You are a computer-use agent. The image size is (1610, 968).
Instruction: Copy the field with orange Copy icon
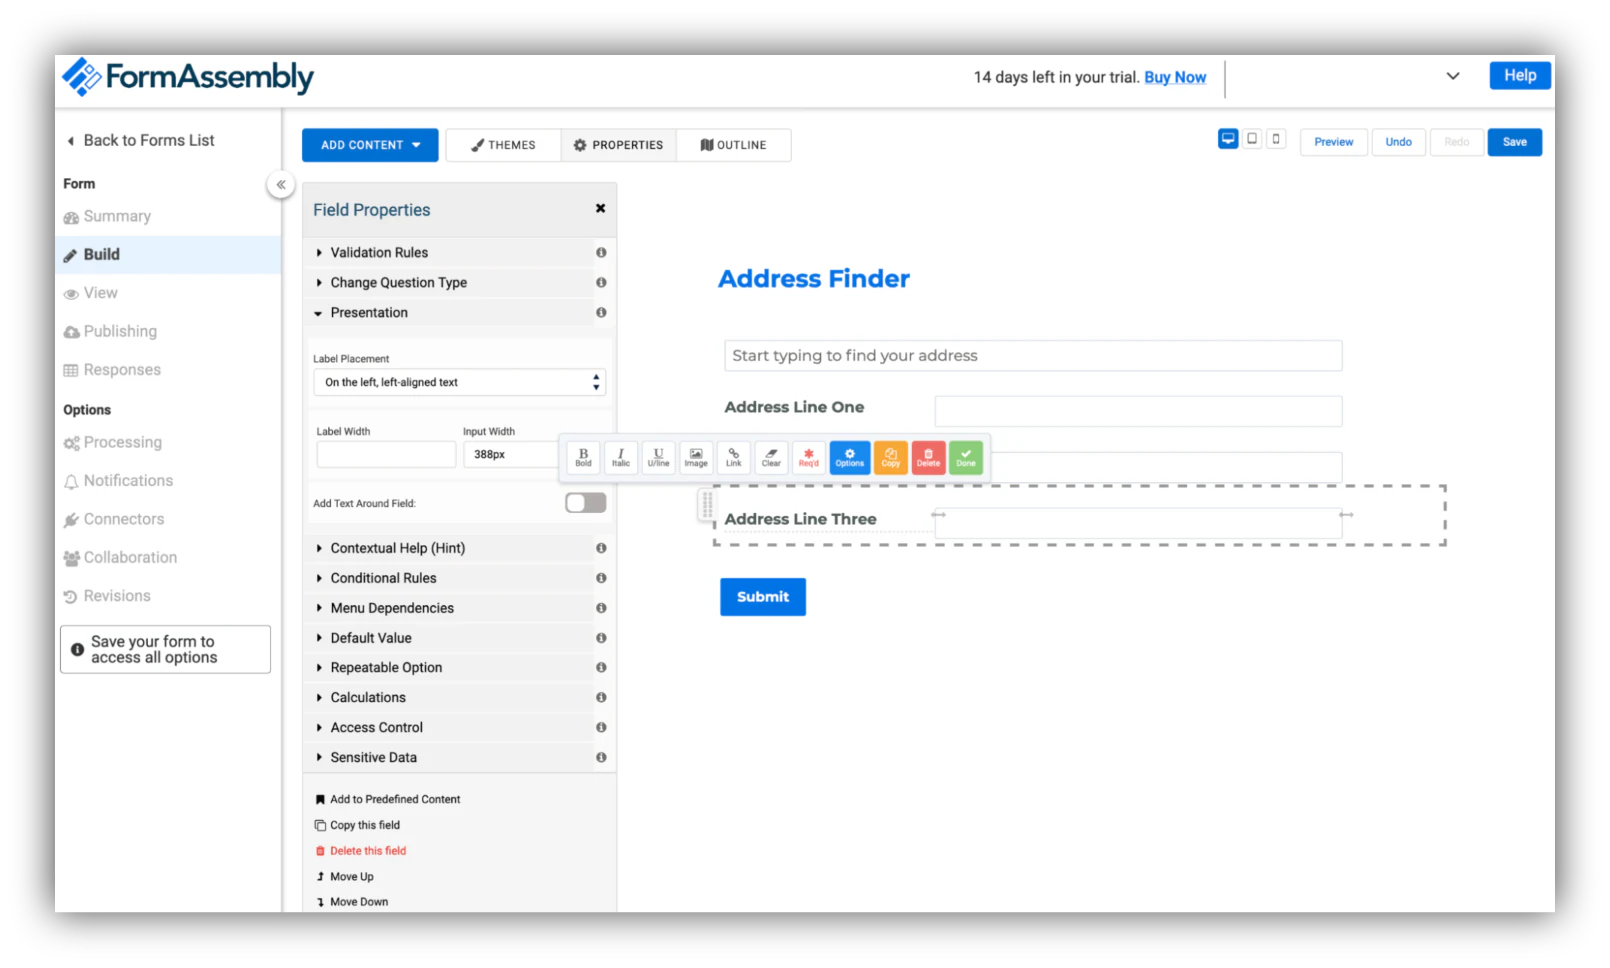point(891,457)
